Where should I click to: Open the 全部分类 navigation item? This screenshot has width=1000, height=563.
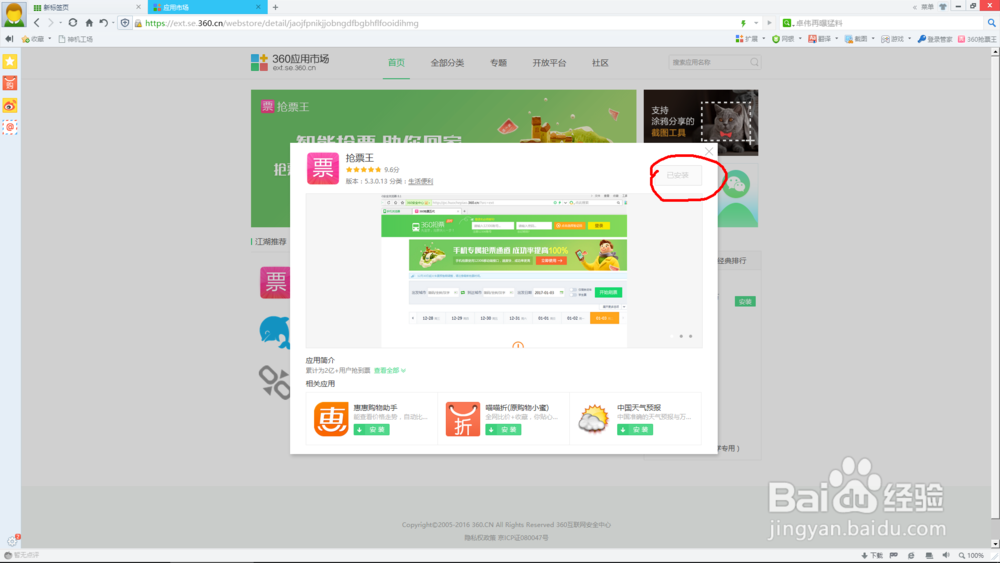447,62
